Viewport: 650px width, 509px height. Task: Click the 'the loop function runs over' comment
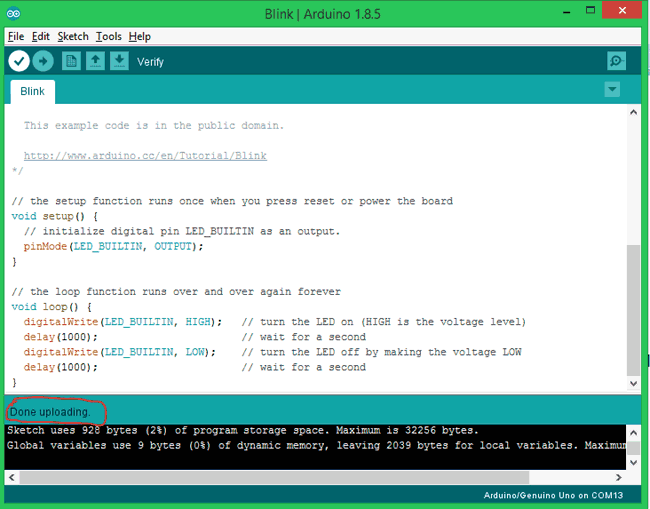[x=176, y=292]
